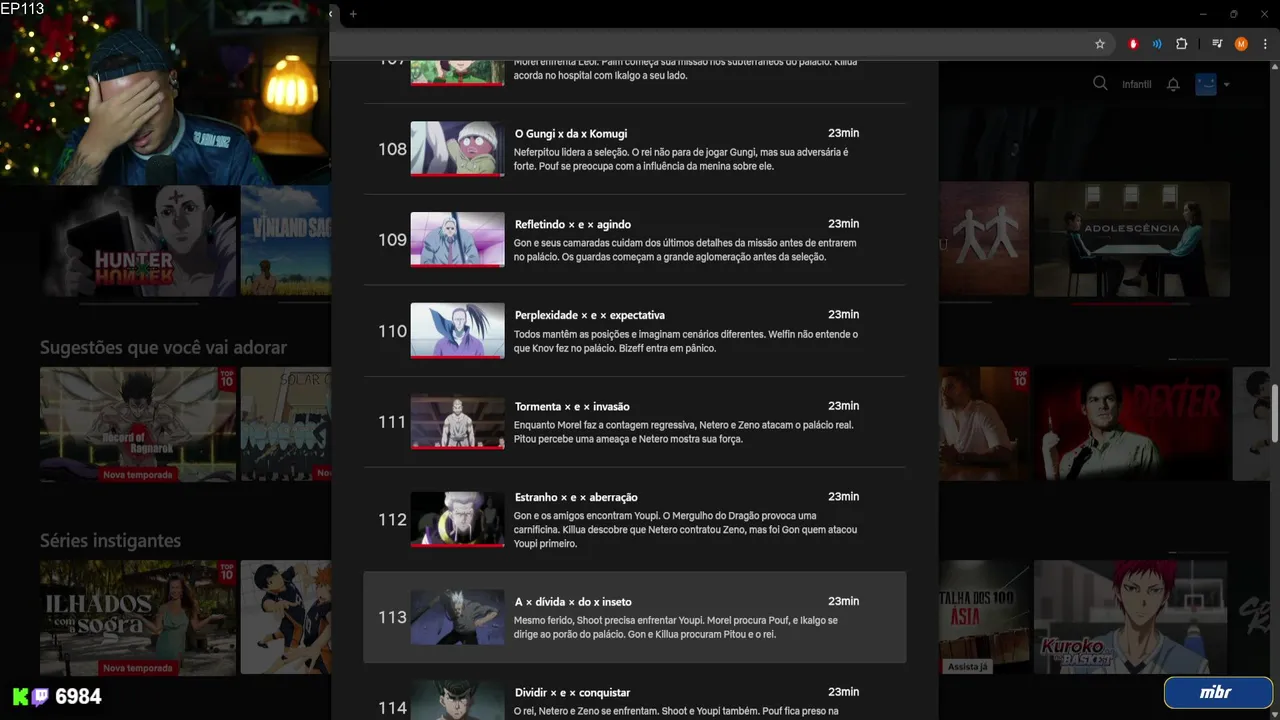Click the episode 110 description about Knov

tap(686, 341)
